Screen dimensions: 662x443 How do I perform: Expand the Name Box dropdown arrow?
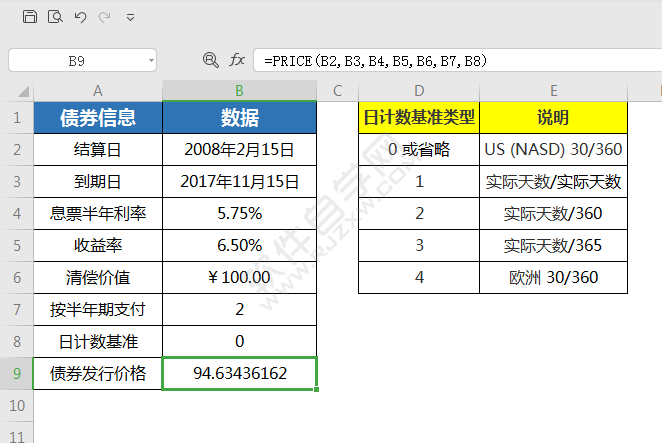pos(151,61)
